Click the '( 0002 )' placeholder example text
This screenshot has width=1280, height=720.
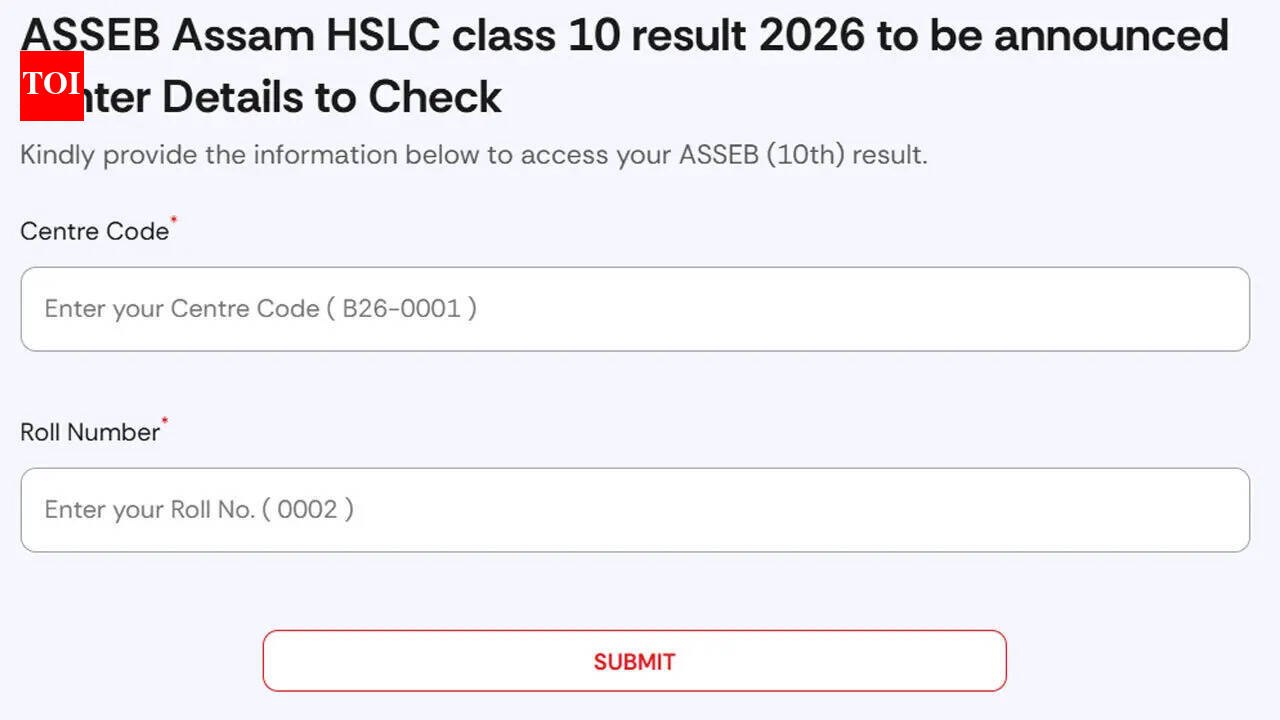click(308, 510)
